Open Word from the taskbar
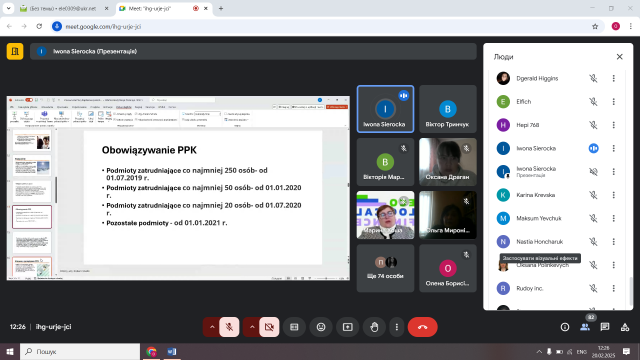 [x=172, y=351]
